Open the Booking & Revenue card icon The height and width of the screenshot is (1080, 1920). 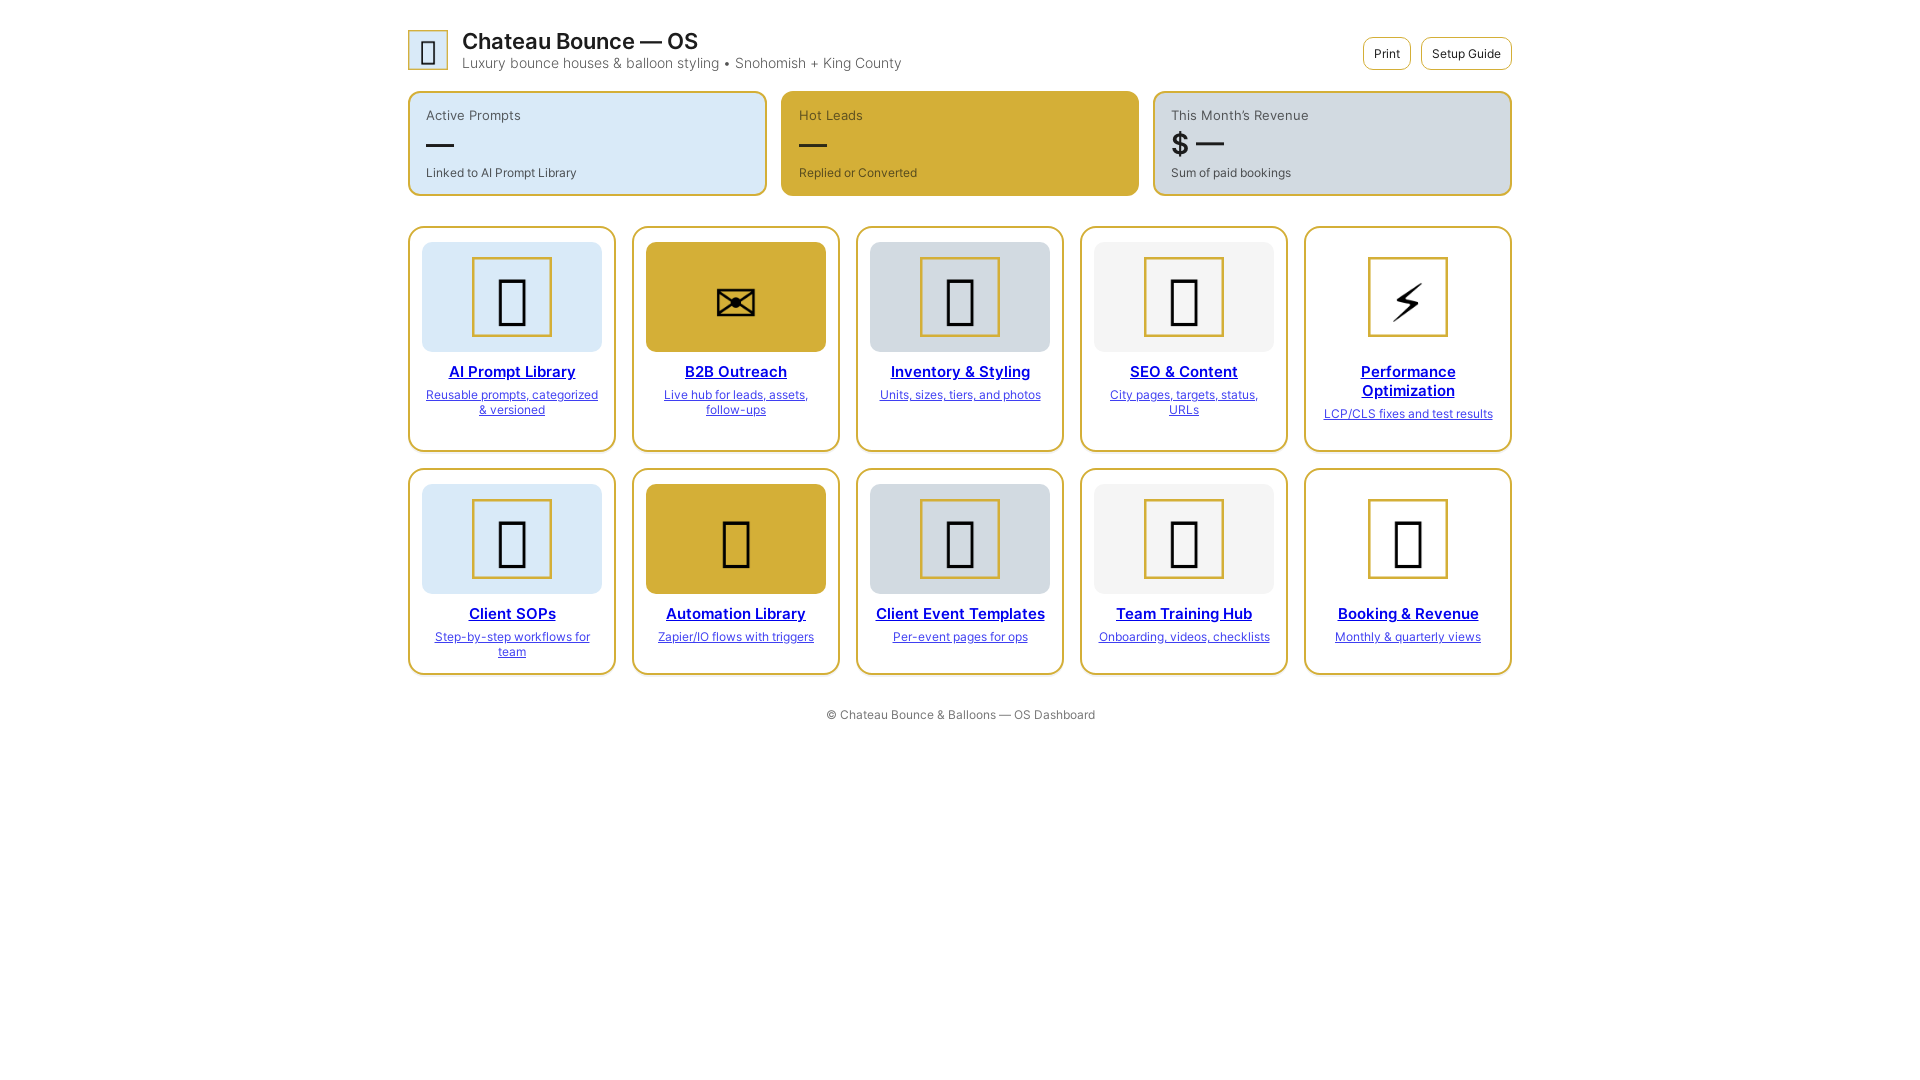[x=1408, y=539]
